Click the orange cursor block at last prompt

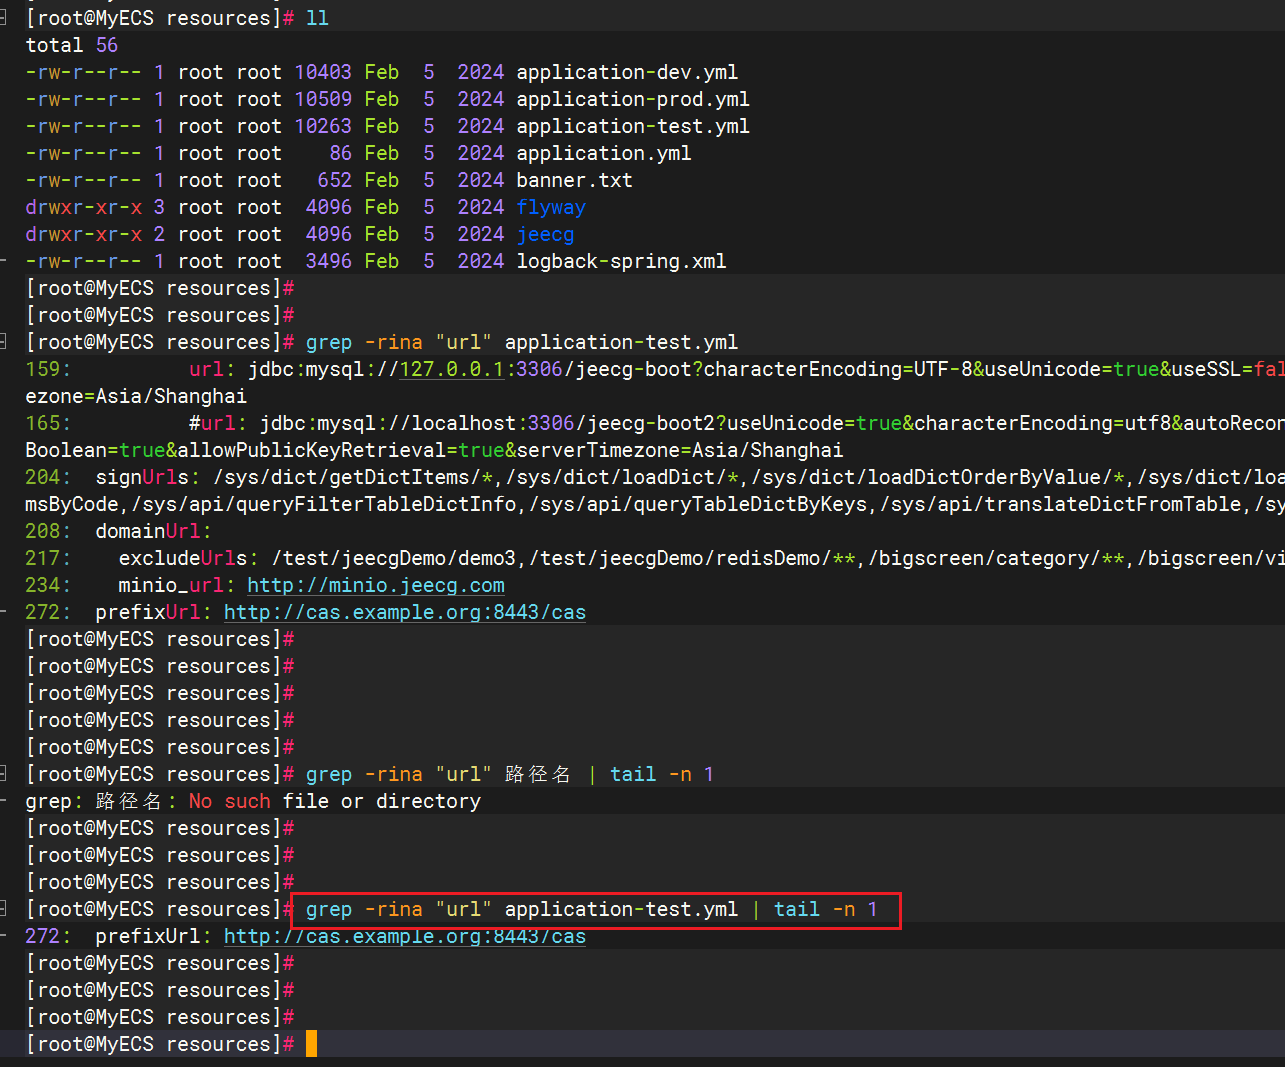pos(311,1044)
